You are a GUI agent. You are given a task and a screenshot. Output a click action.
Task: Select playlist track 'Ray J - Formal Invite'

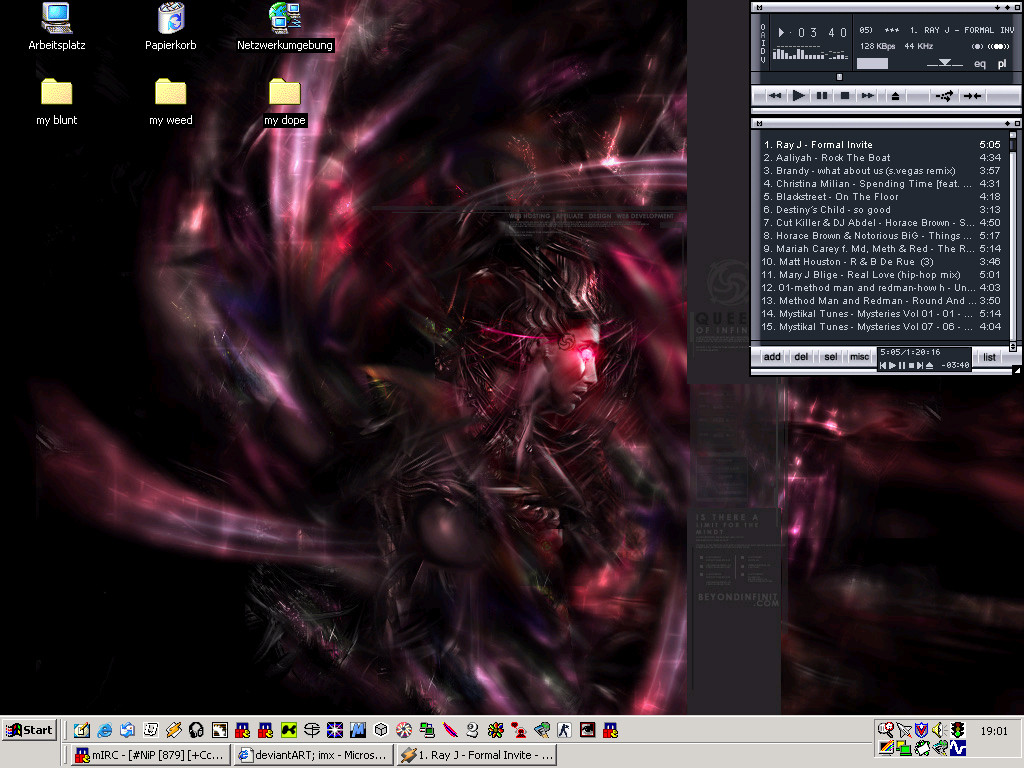pos(882,144)
